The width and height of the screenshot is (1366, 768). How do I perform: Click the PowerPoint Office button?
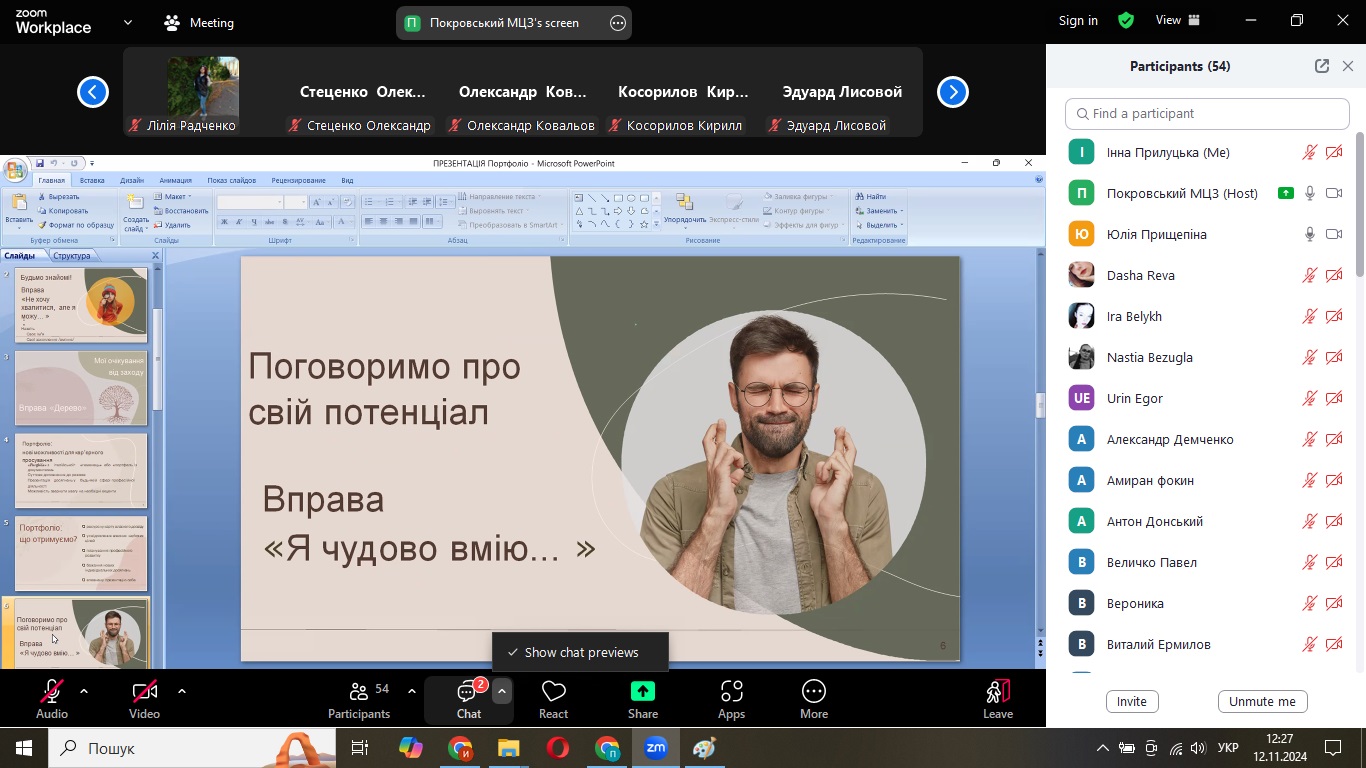click(x=15, y=169)
